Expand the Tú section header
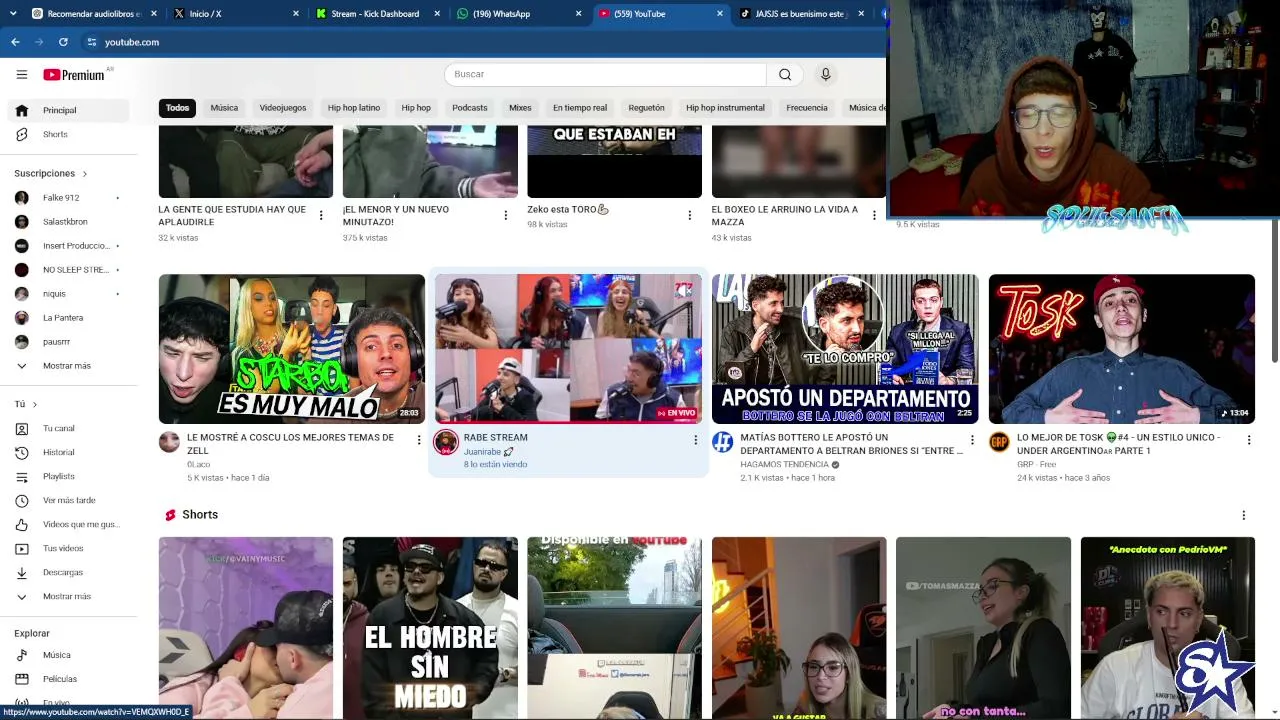The height and width of the screenshot is (720, 1280). point(26,404)
